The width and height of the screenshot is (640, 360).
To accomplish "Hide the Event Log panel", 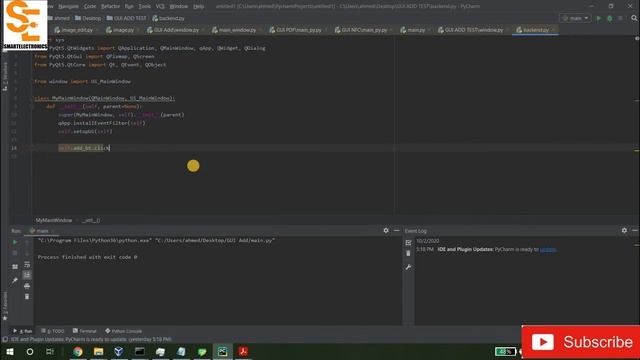I will pyautogui.click(x=635, y=231).
